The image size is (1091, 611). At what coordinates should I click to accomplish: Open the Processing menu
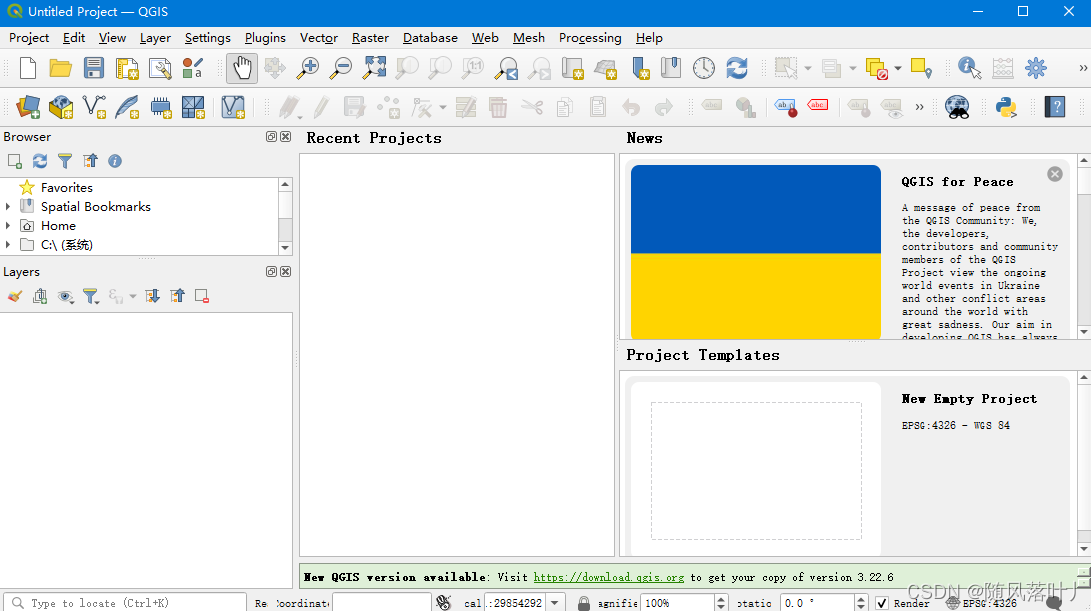coord(590,38)
